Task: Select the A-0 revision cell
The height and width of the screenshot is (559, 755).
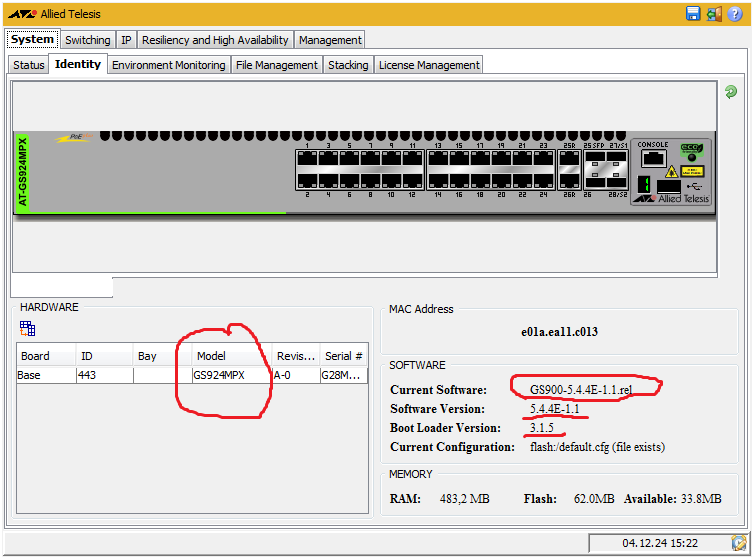Action: [296, 375]
